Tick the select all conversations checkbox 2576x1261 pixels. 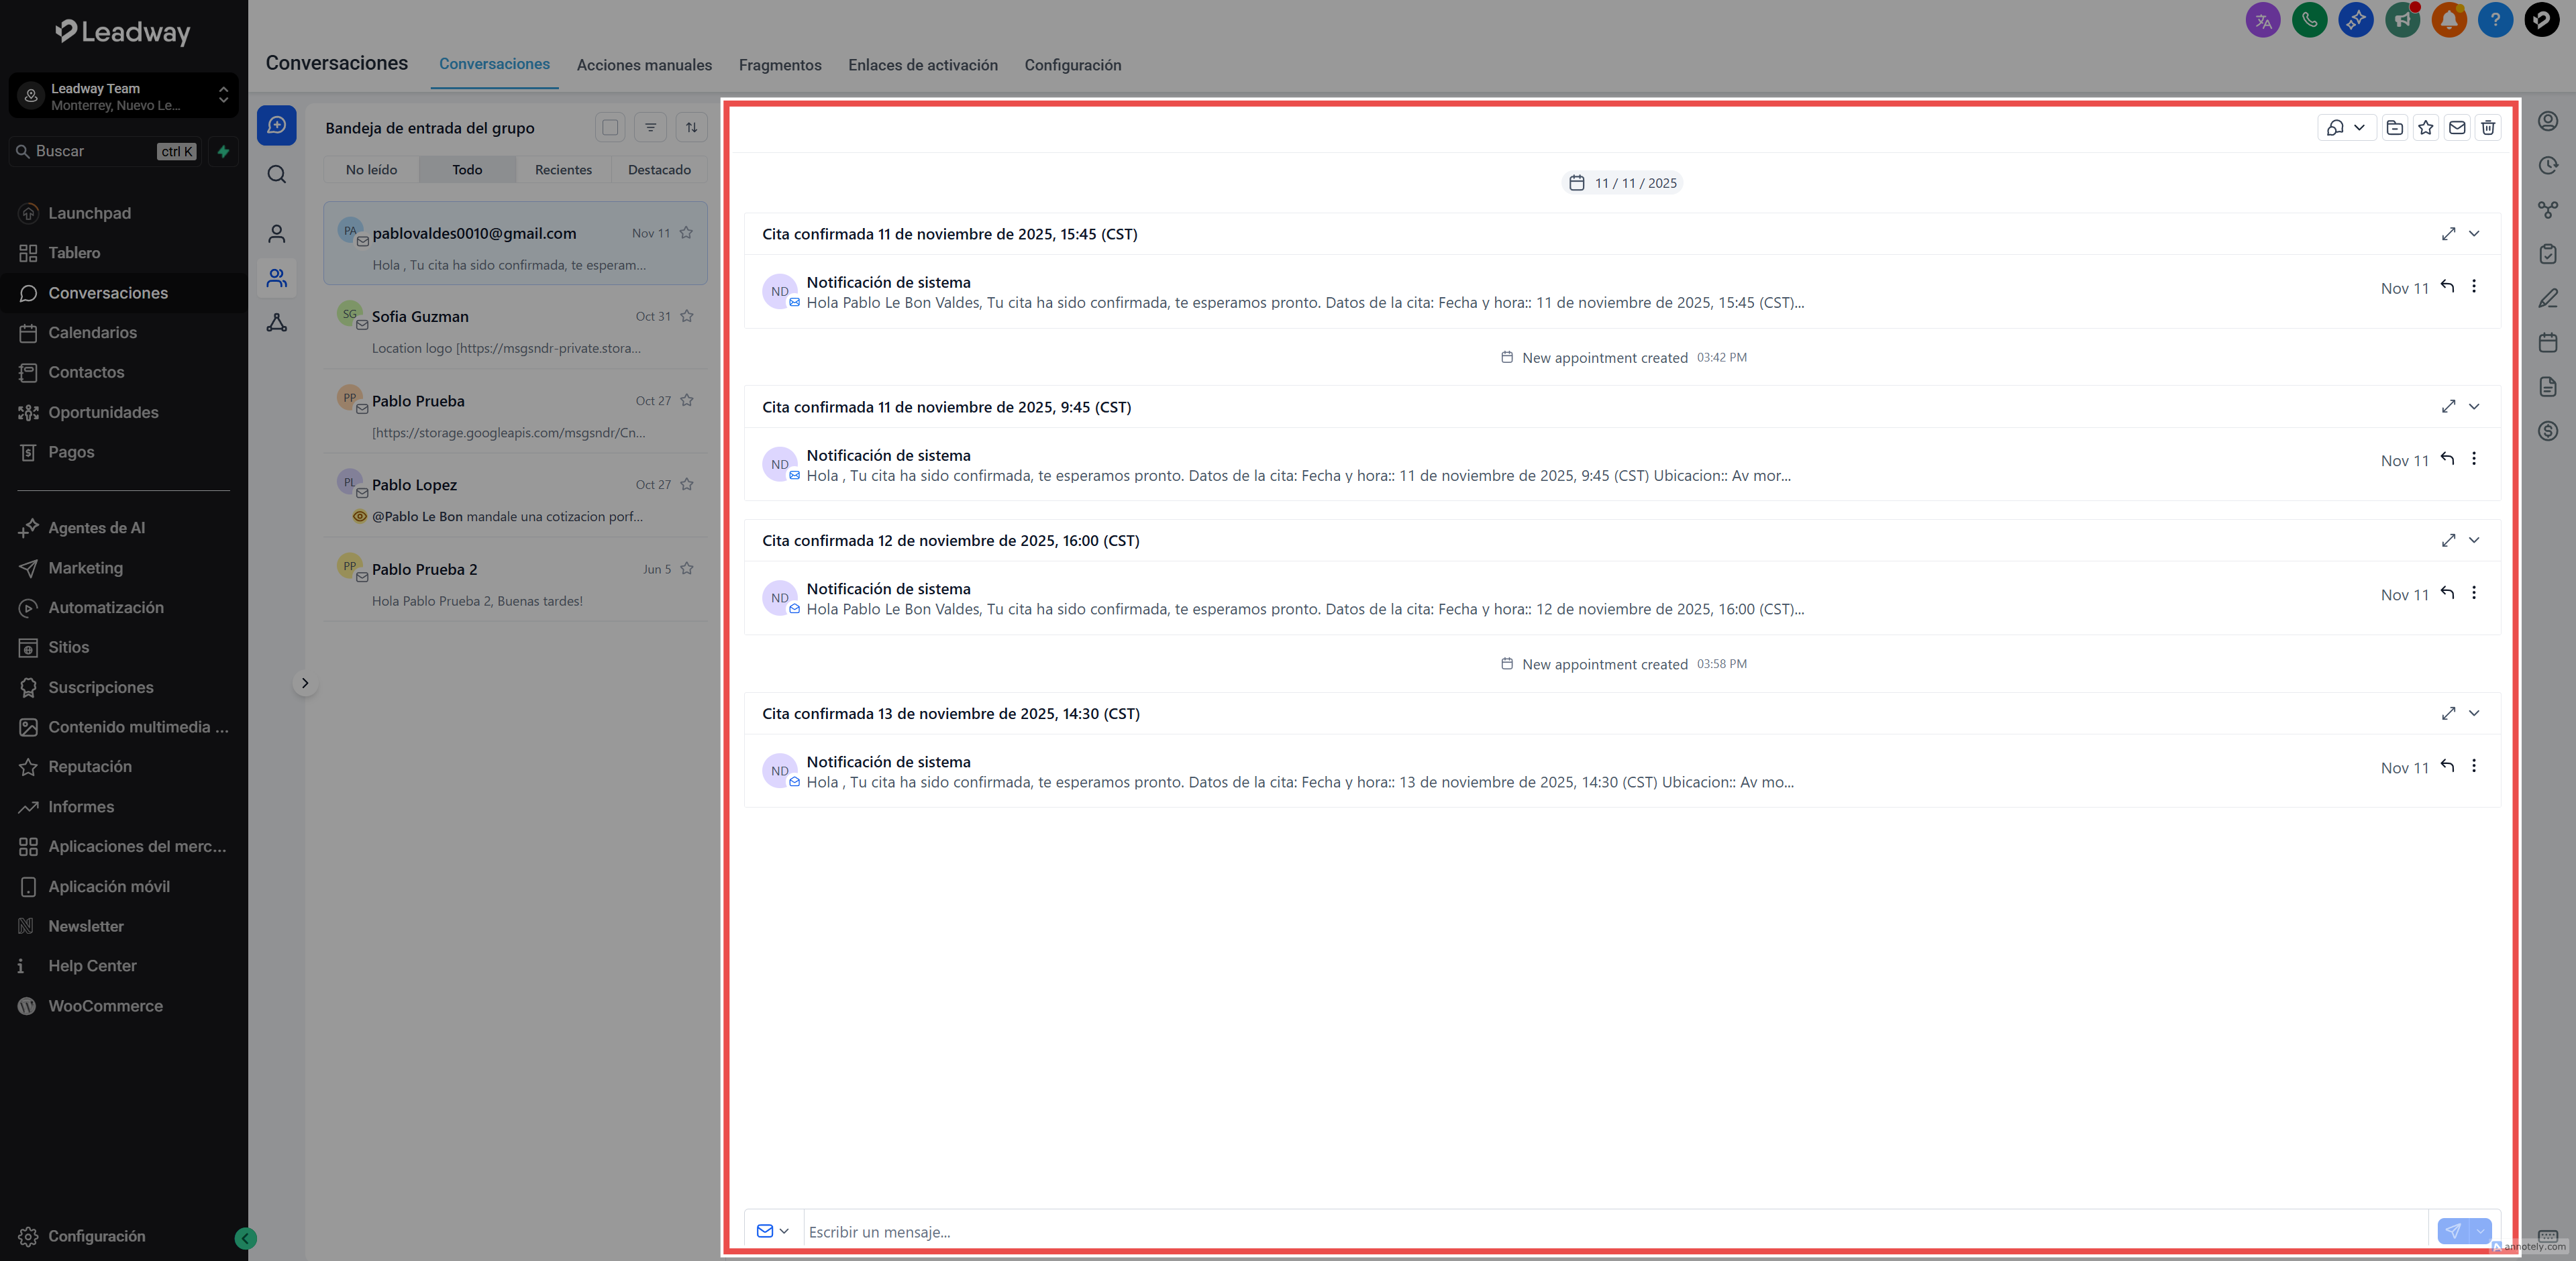click(609, 127)
